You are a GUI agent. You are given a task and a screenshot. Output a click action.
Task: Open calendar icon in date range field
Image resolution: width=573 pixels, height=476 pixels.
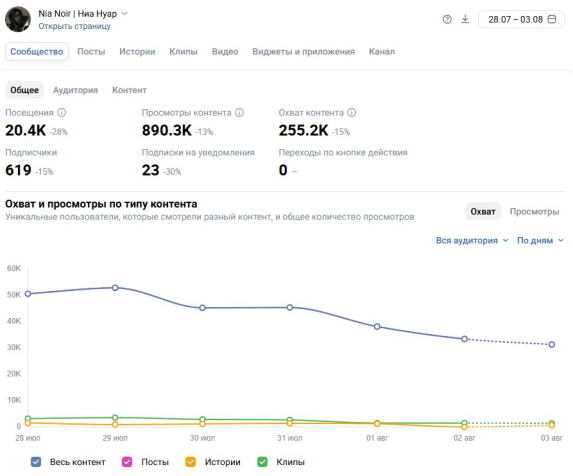(552, 19)
